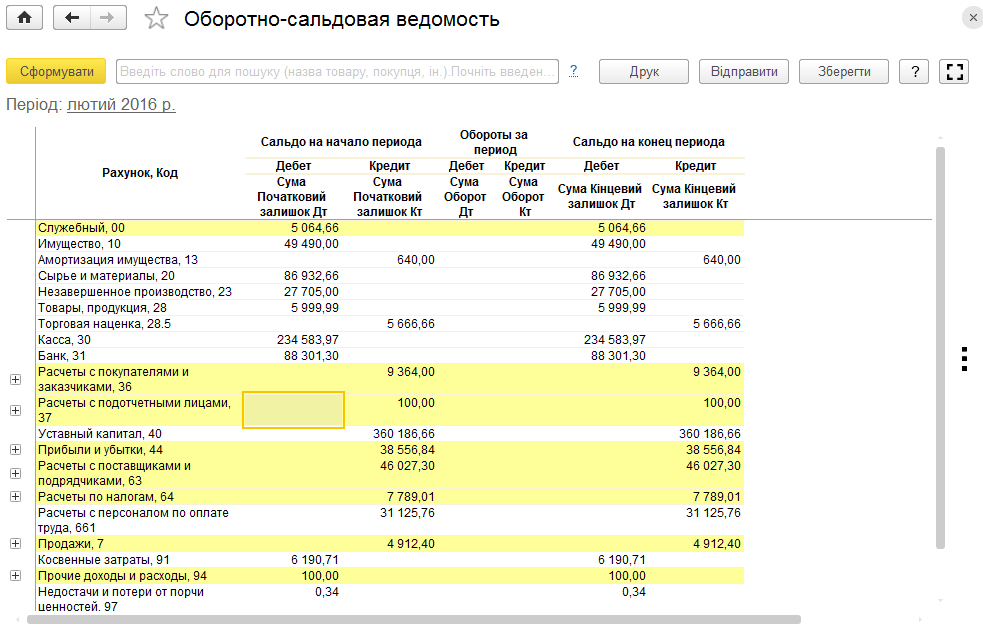
Task: Click Обороты за период header
Action: tap(494, 142)
